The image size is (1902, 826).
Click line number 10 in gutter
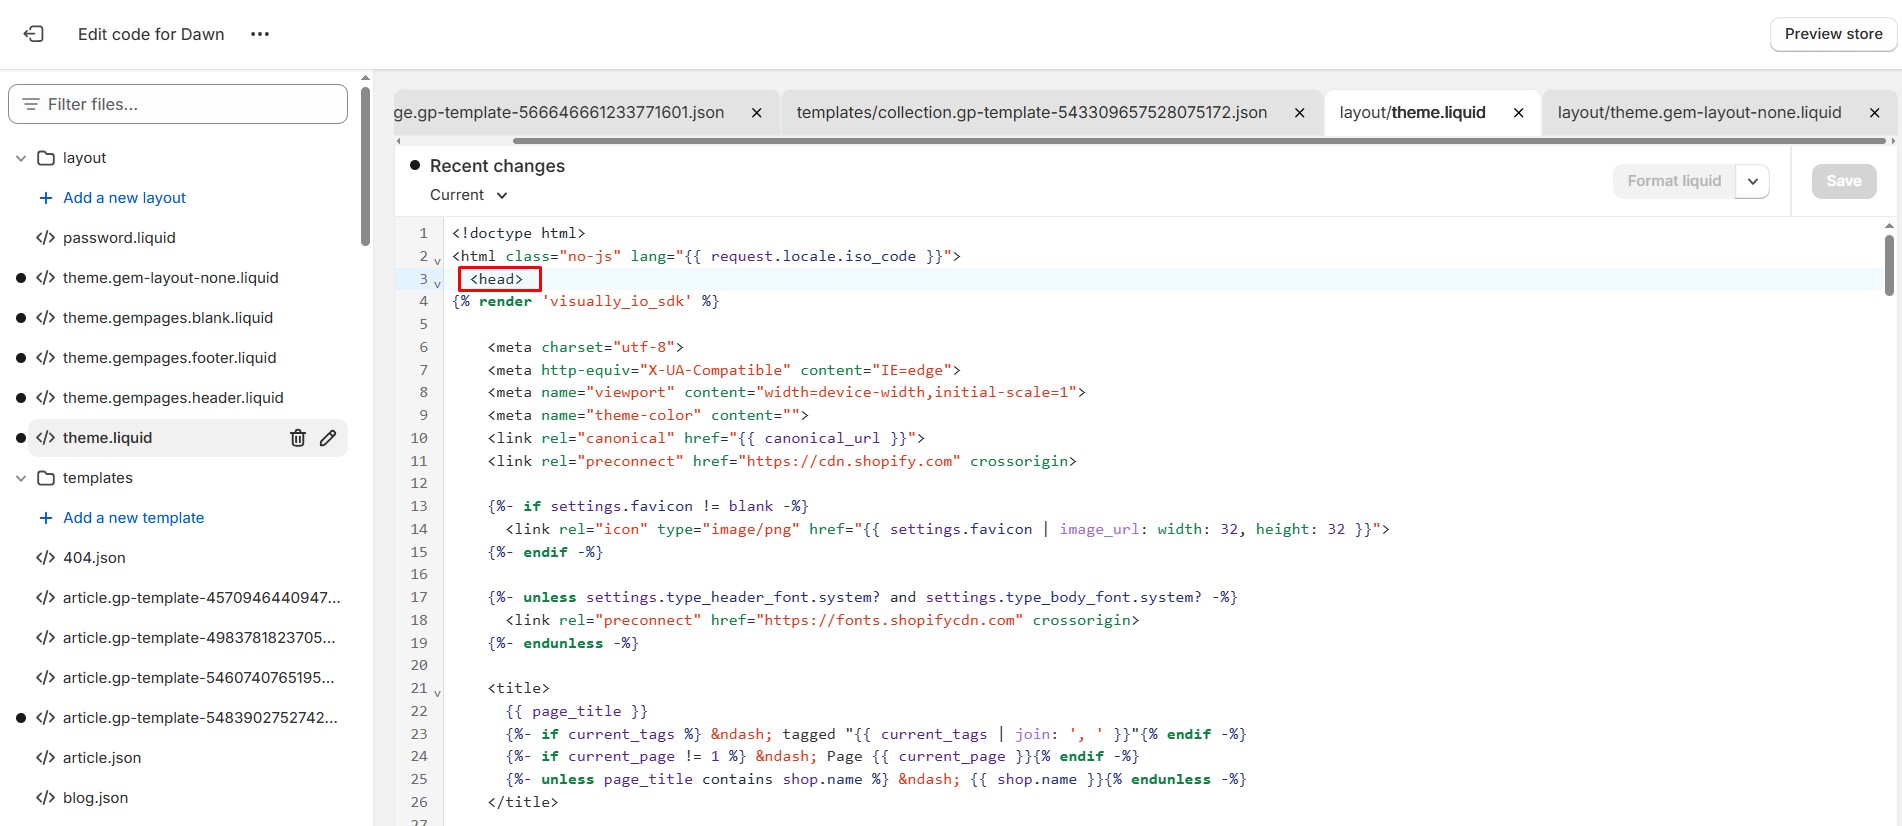click(x=419, y=438)
